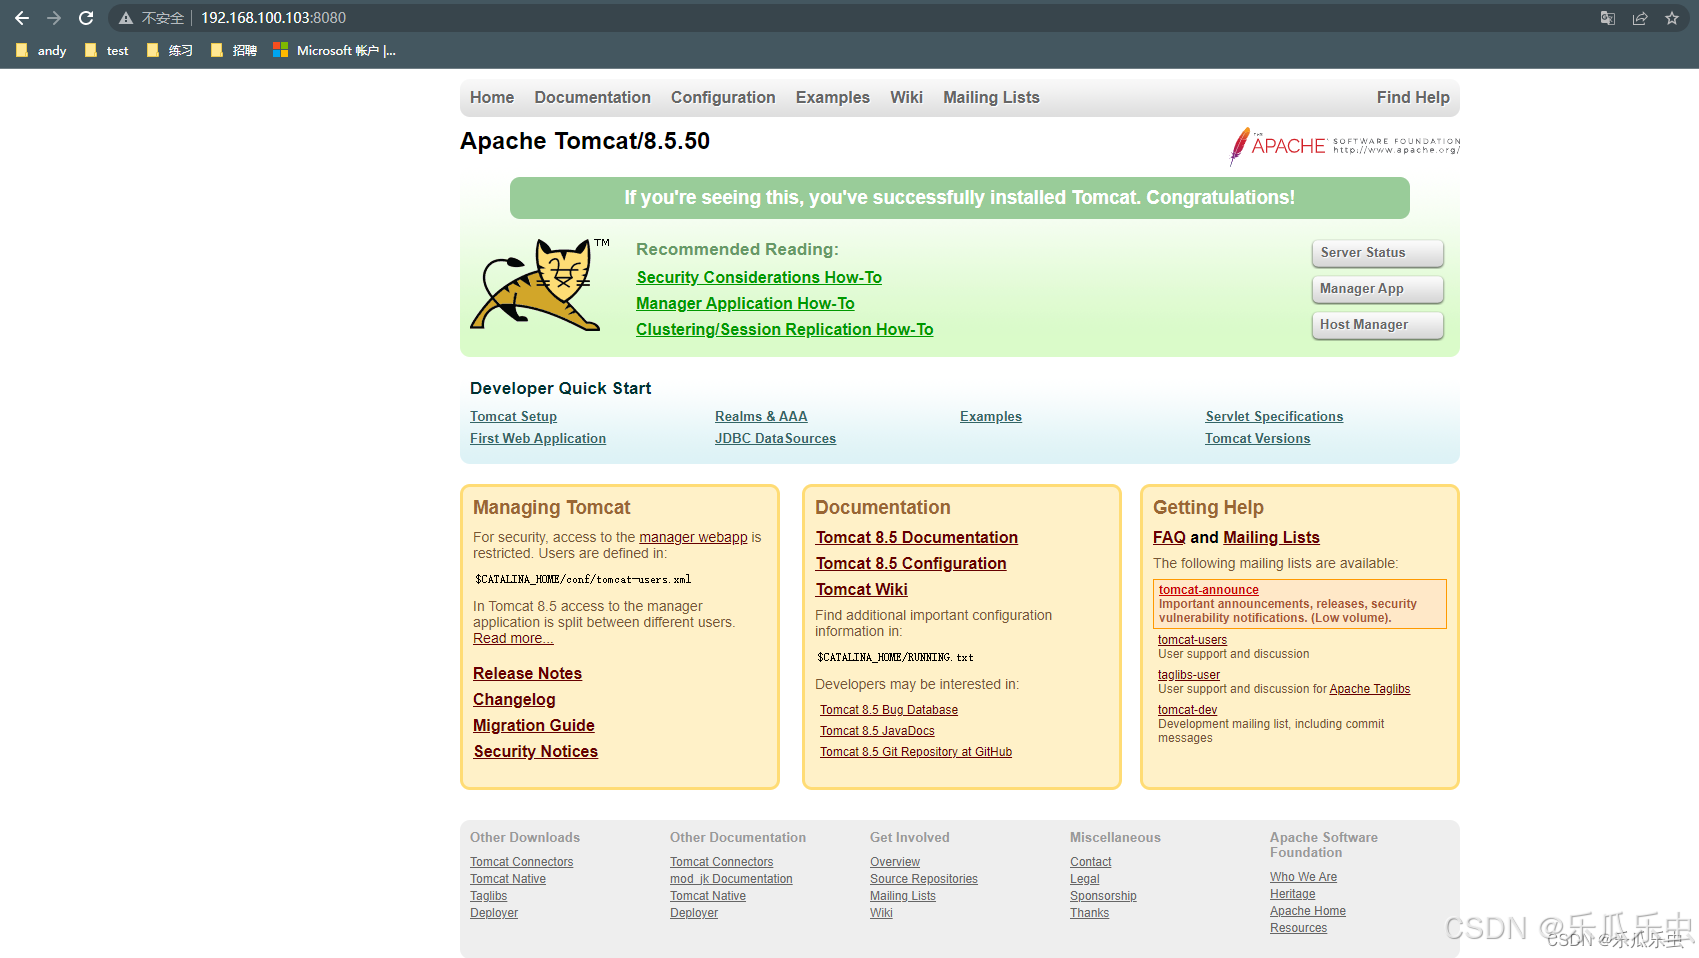Open the Documentation nav item

tap(592, 97)
